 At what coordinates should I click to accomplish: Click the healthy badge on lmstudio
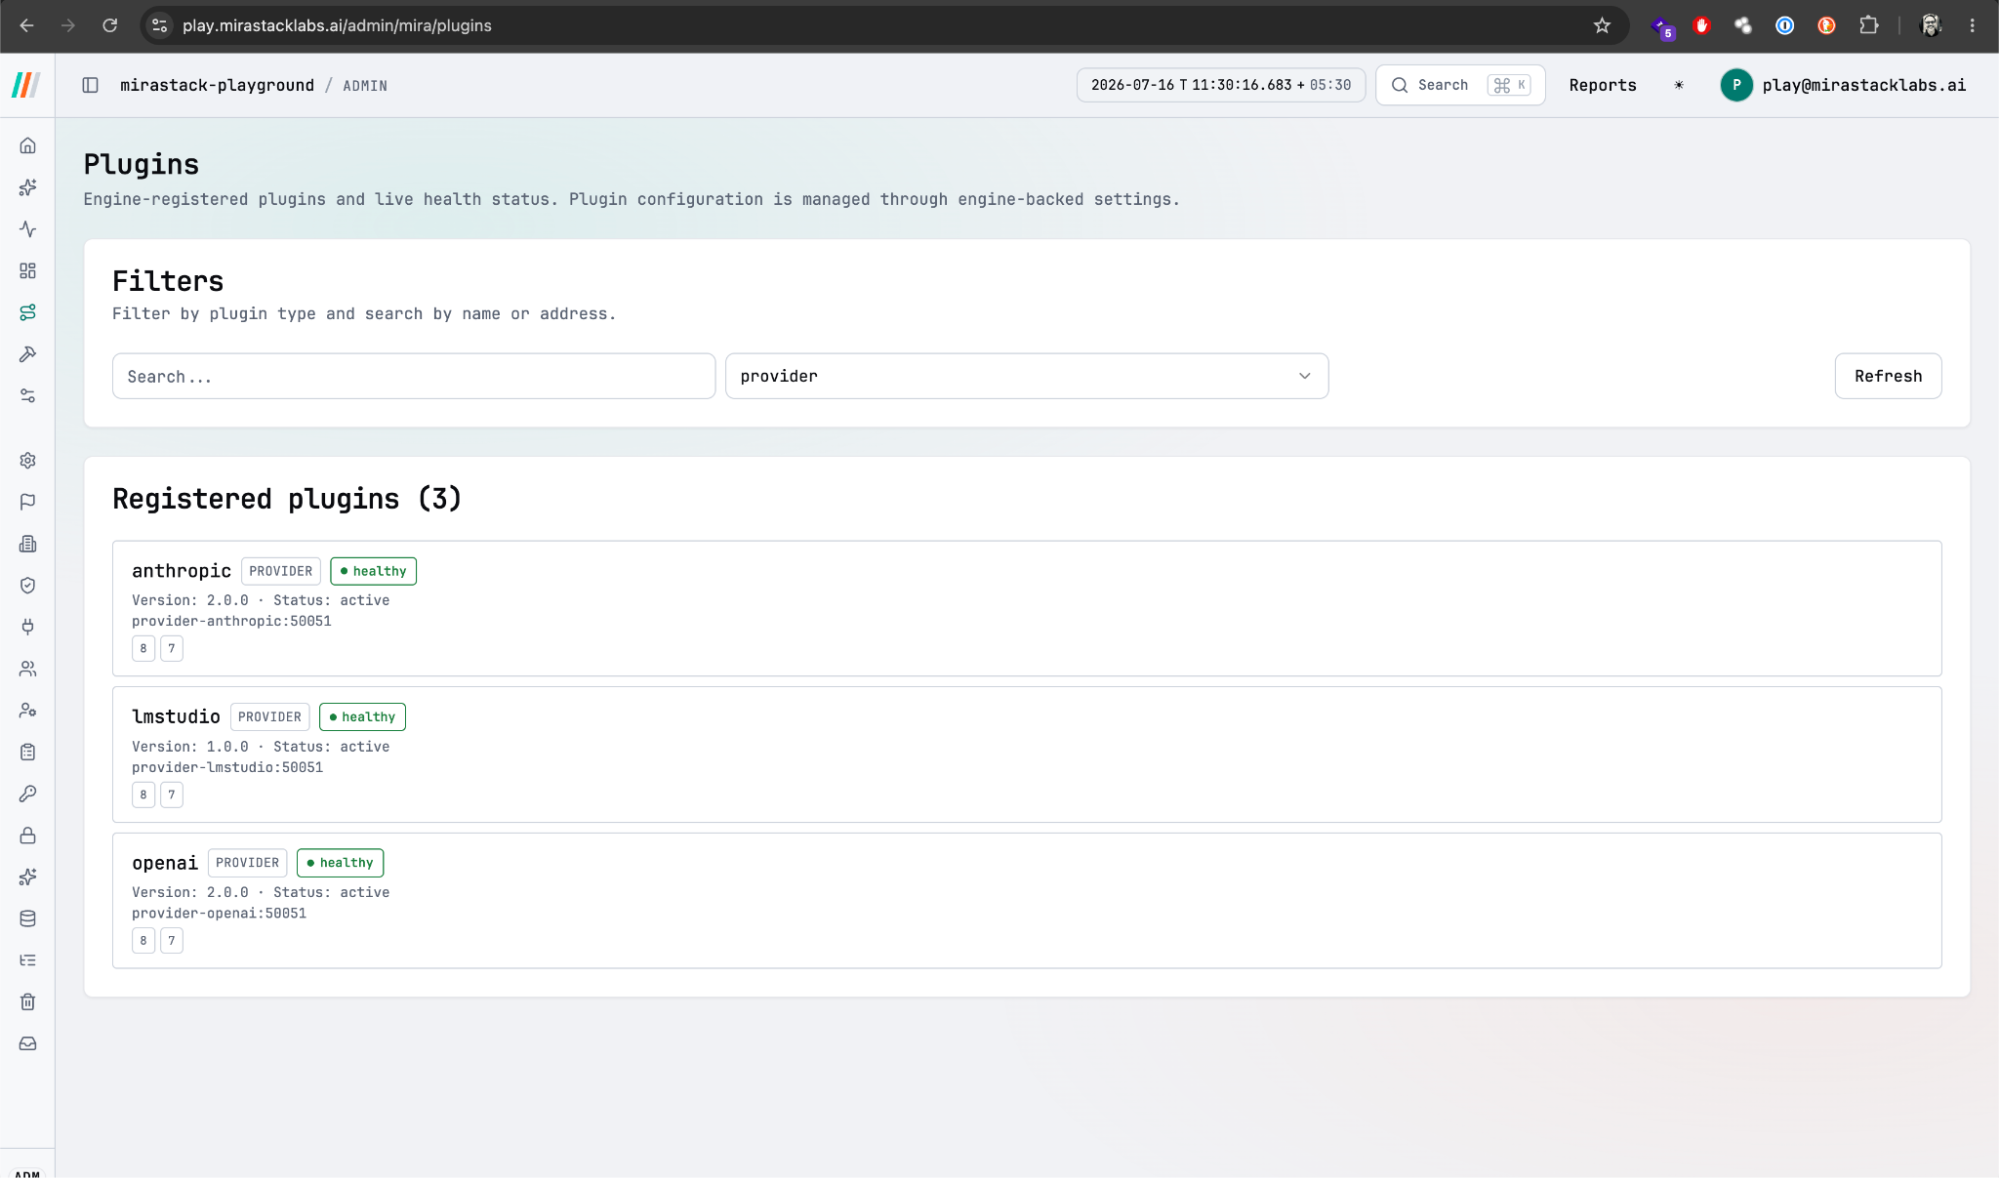362,717
